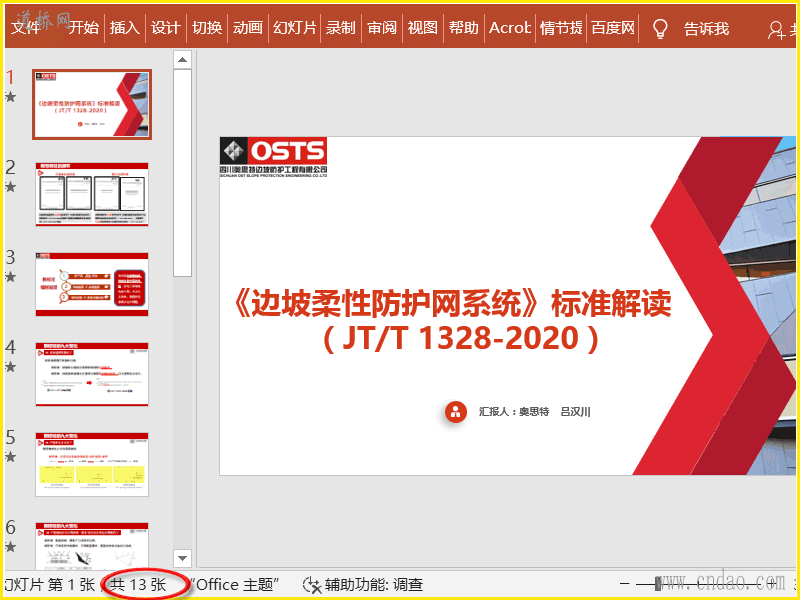Open the 设计 ribbon tab

coord(166,28)
